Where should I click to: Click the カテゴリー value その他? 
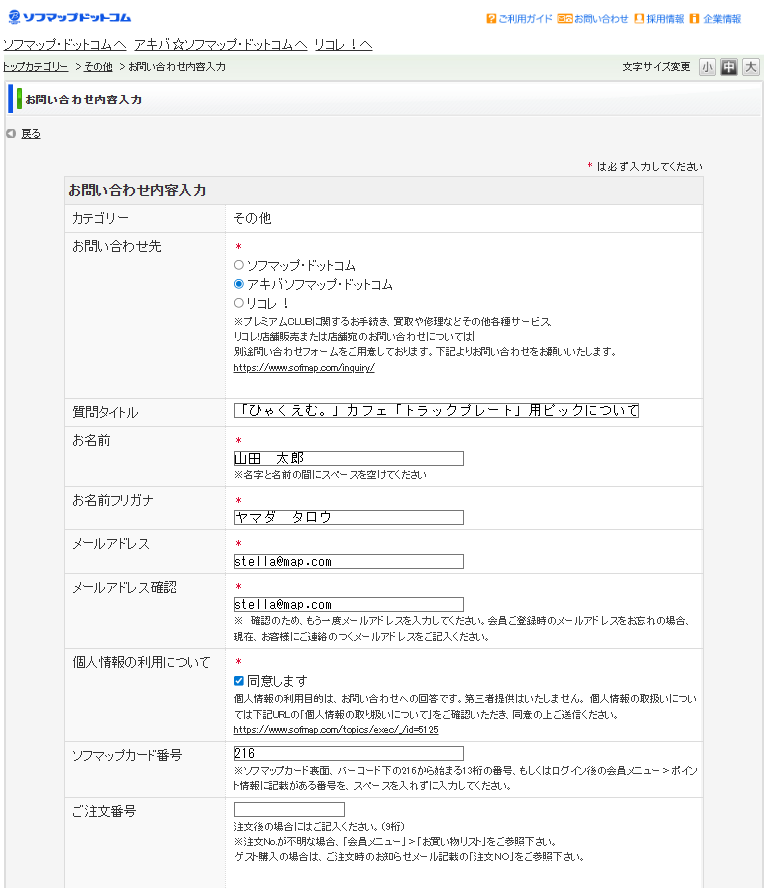pos(253,218)
